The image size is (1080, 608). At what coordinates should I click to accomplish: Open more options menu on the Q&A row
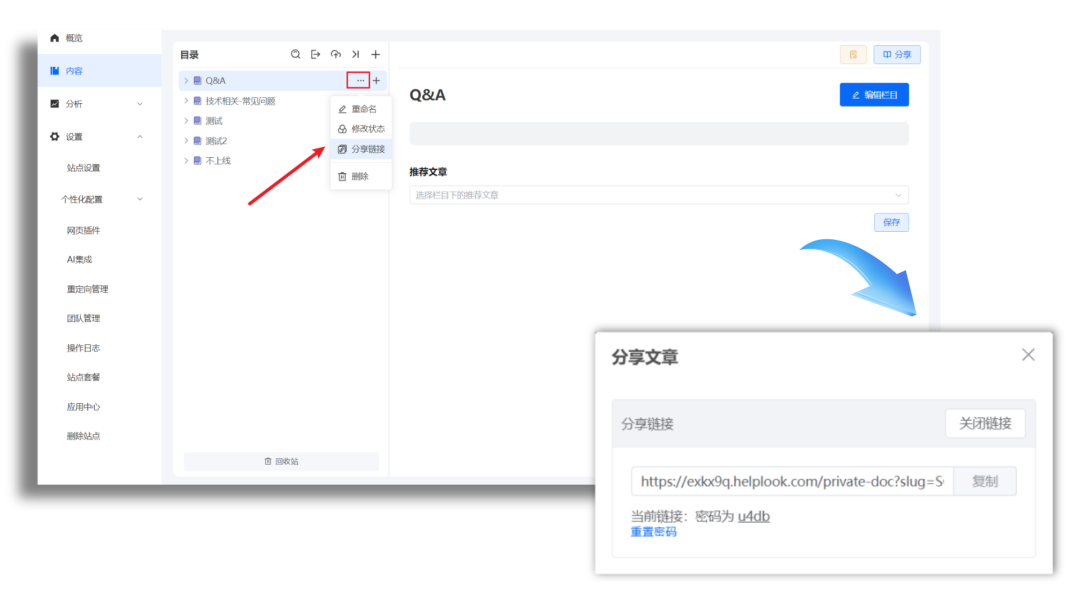(360, 80)
